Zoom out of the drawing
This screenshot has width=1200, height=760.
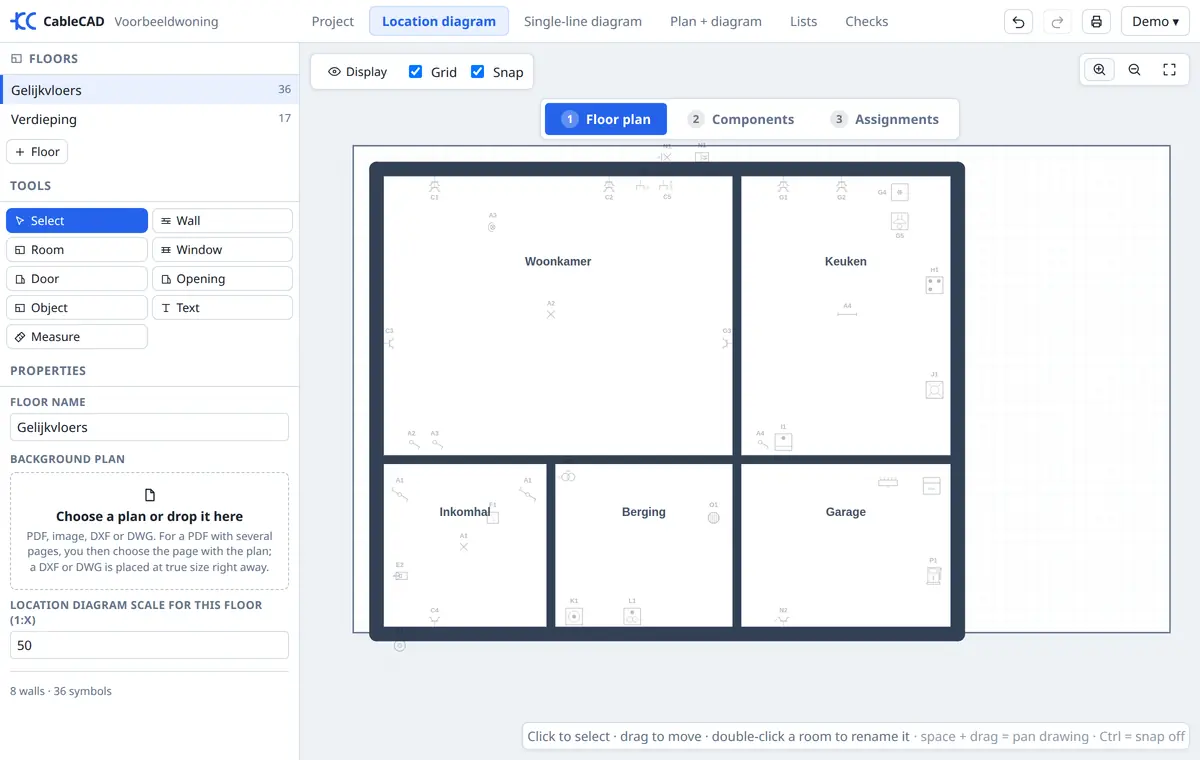tap(1134, 70)
